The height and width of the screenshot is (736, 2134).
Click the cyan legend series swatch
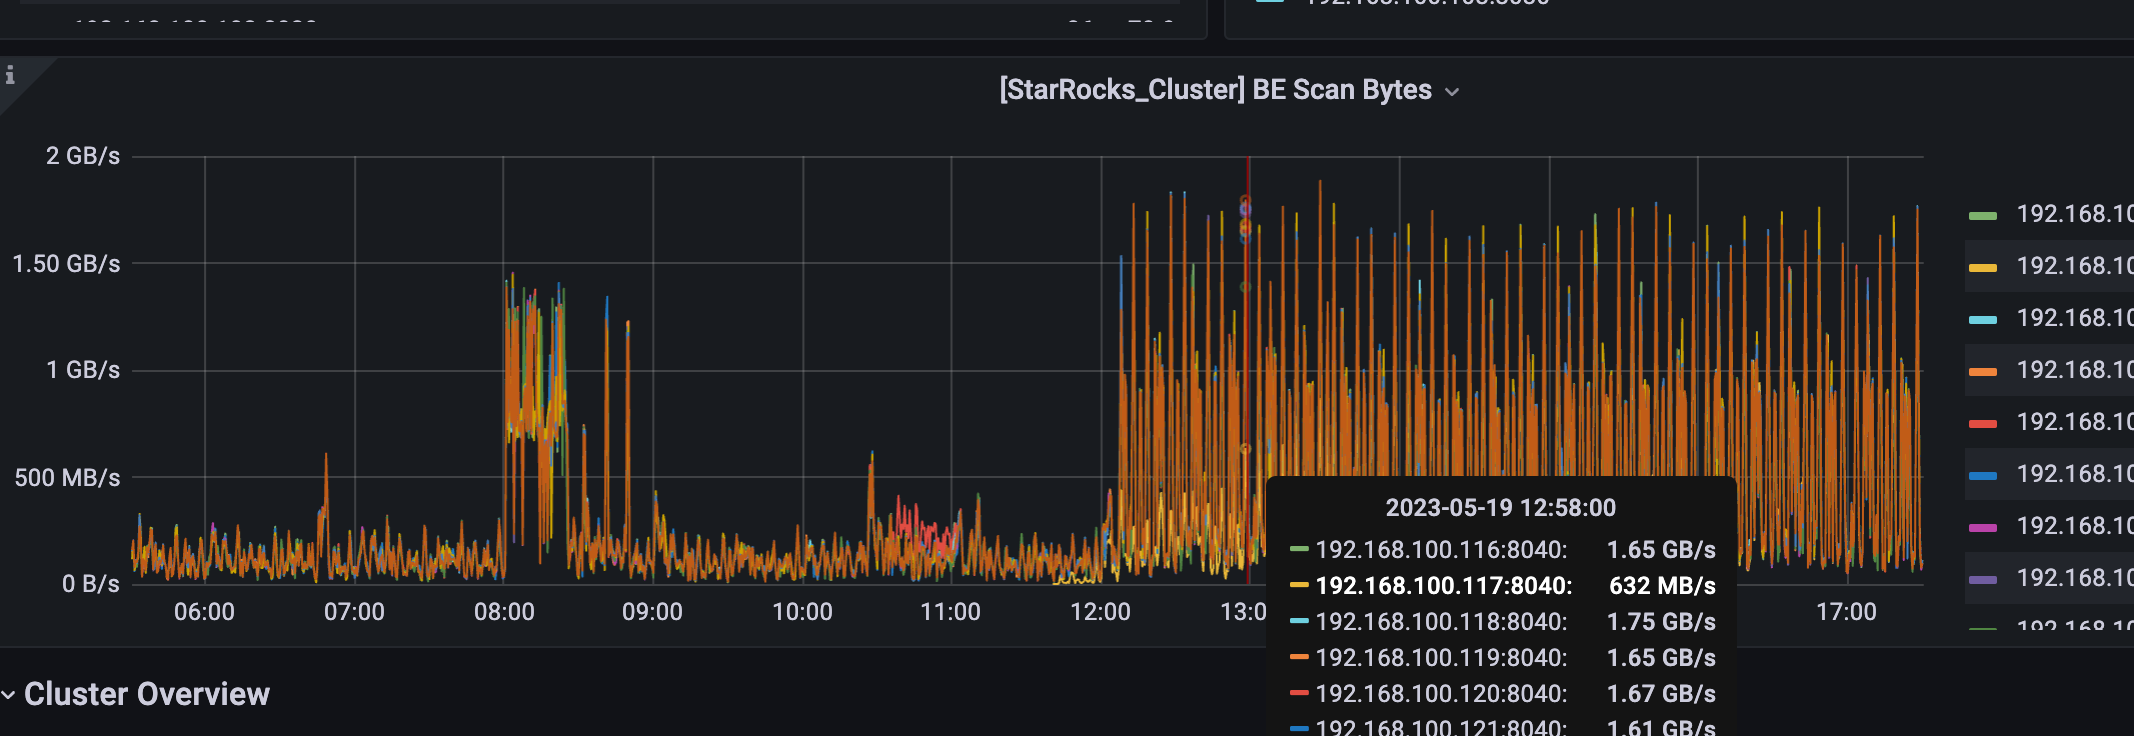tap(1982, 319)
